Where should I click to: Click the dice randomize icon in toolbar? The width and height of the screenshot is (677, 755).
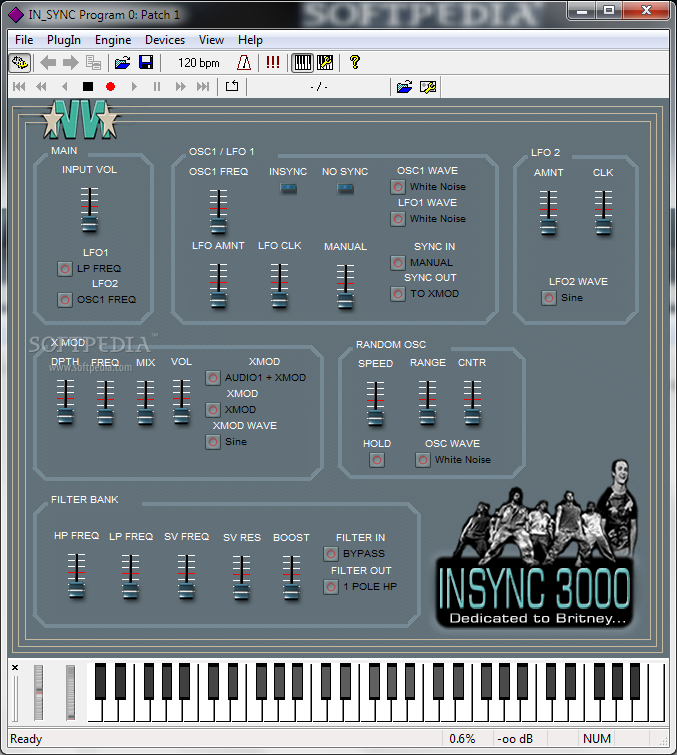20,63
